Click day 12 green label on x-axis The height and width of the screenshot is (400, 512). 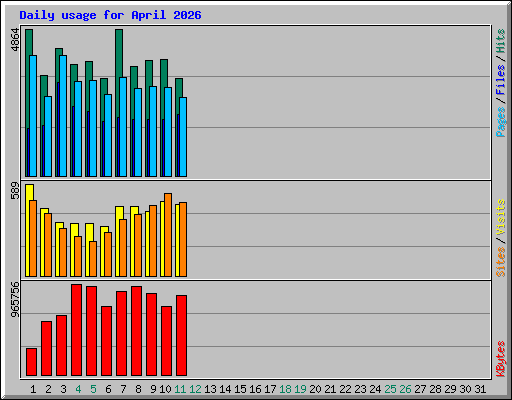click(x=195, y=389)
